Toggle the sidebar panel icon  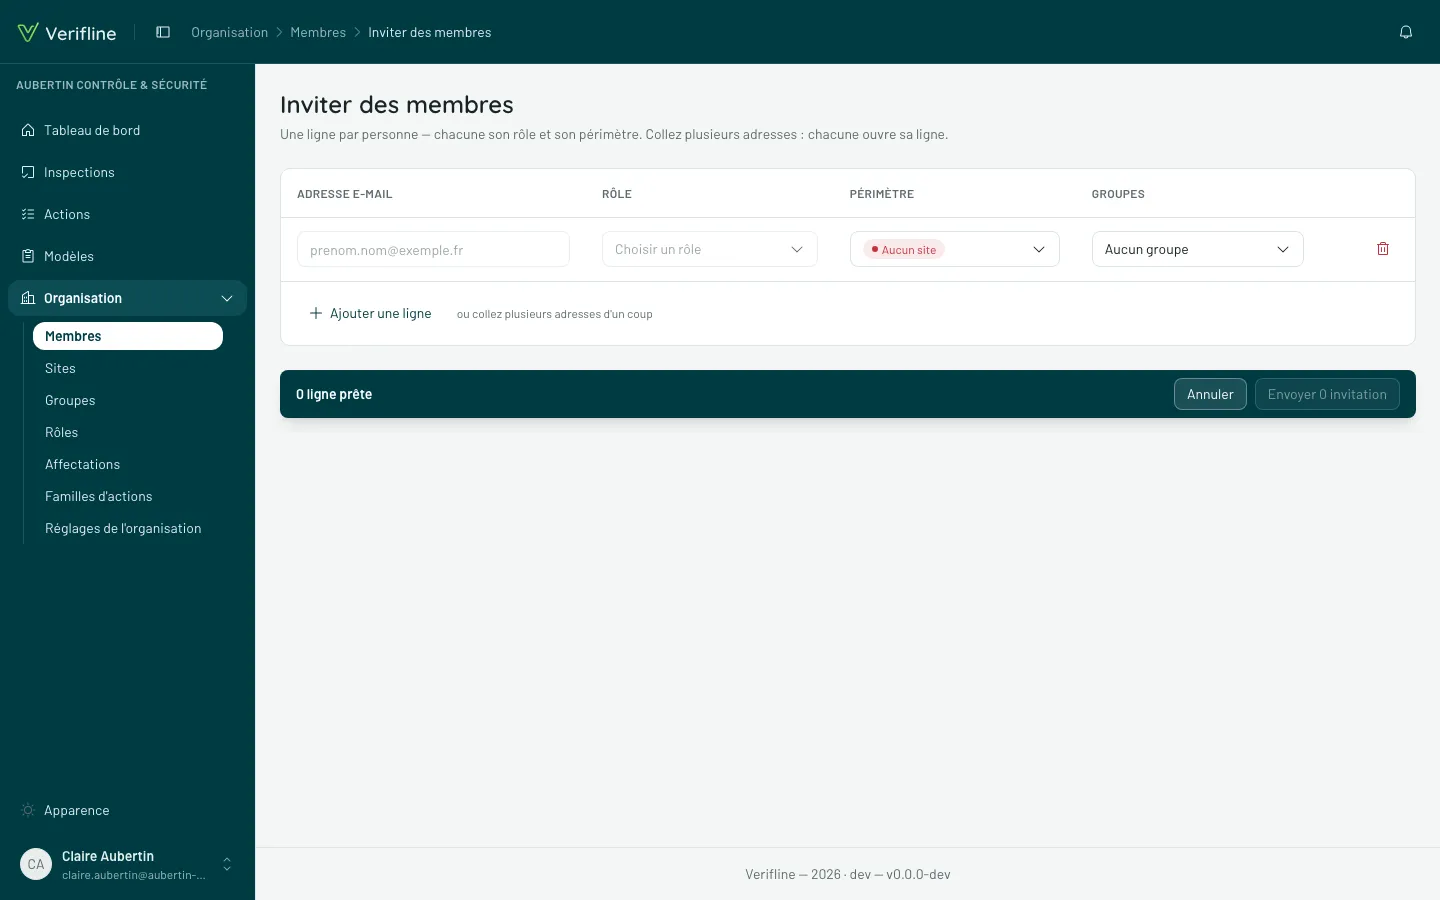tap(163, 32)
